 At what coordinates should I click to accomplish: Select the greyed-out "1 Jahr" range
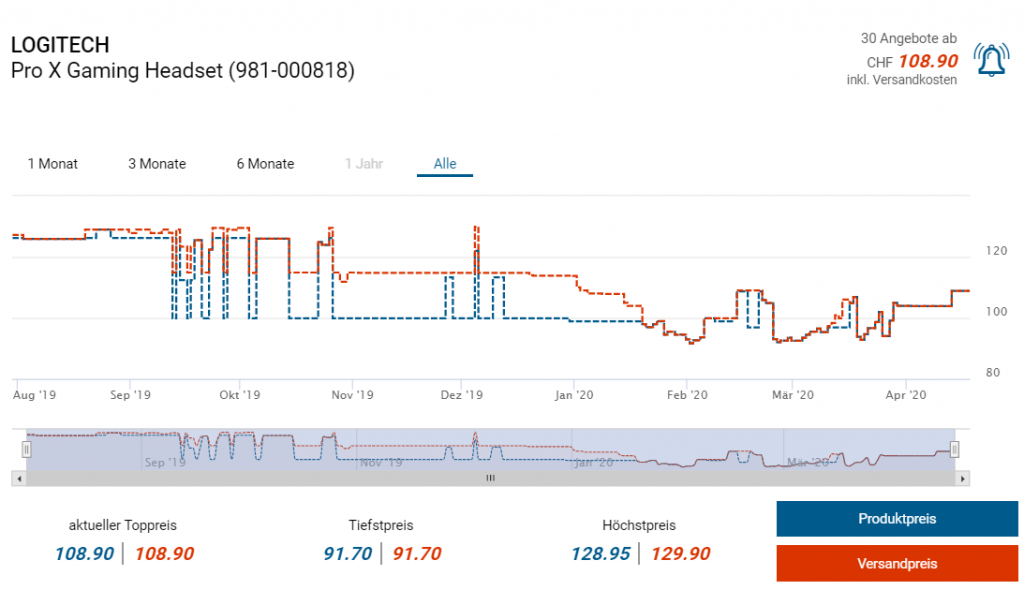click(x=364, y=164)
